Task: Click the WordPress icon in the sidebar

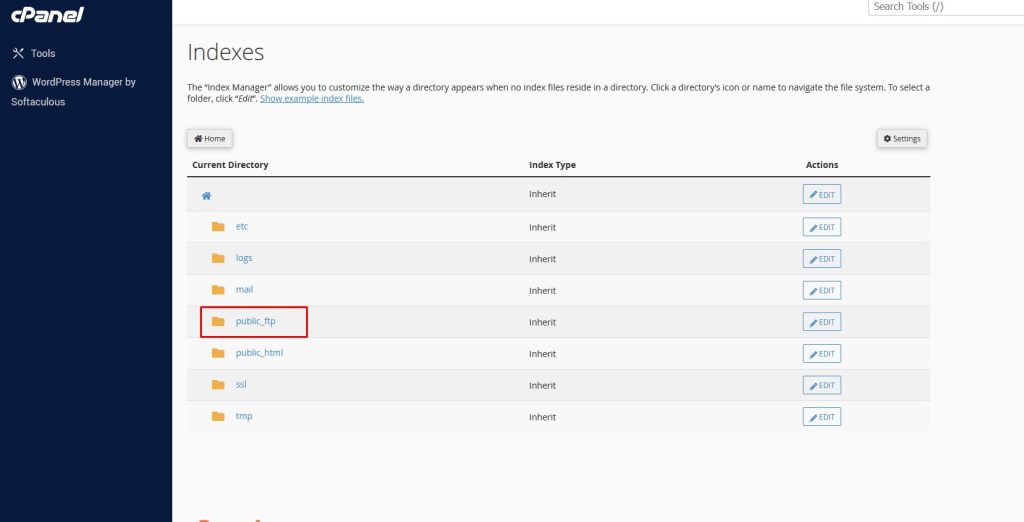Action: pyautogui.click(x=18, y=83)
